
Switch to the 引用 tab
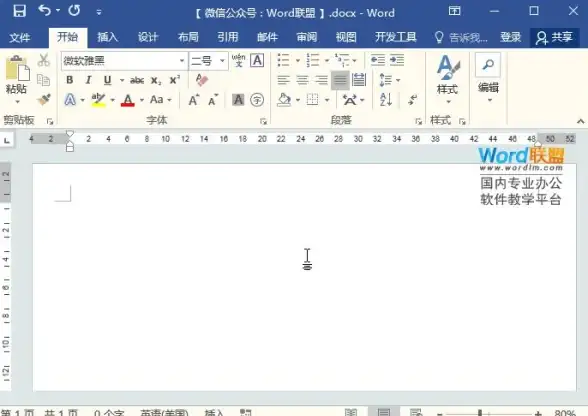228,37
